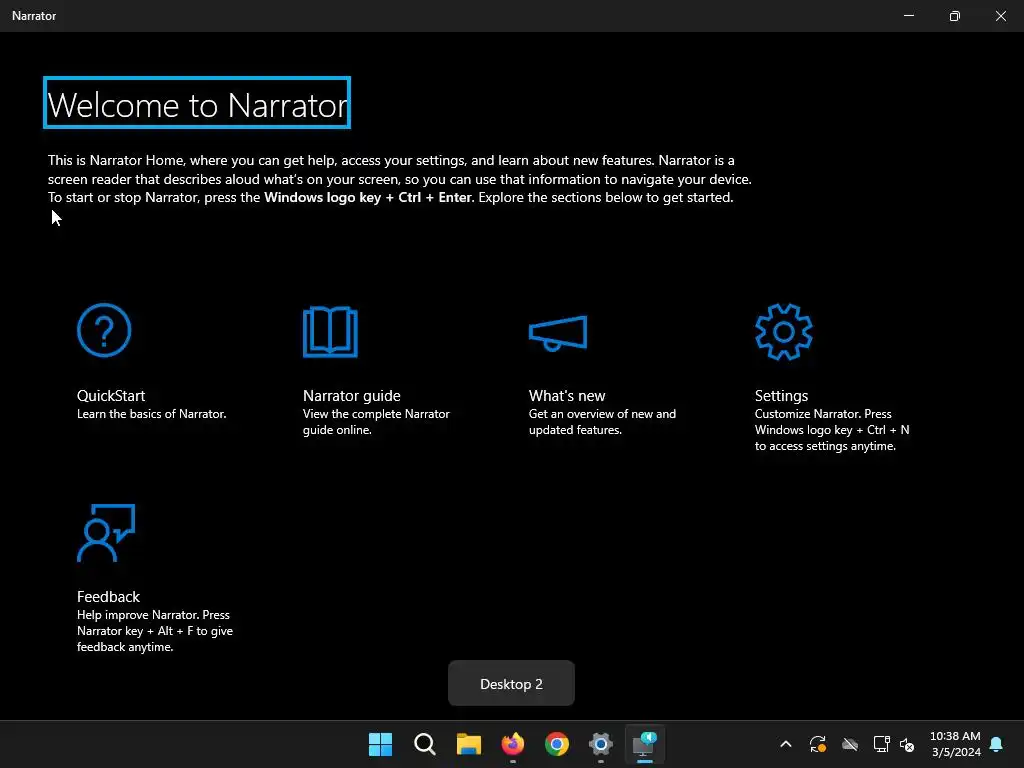The width and height of the screenshot is (1024, 768).
Task: Click the Narrator taskbar icon
Action: coord(645,744)
